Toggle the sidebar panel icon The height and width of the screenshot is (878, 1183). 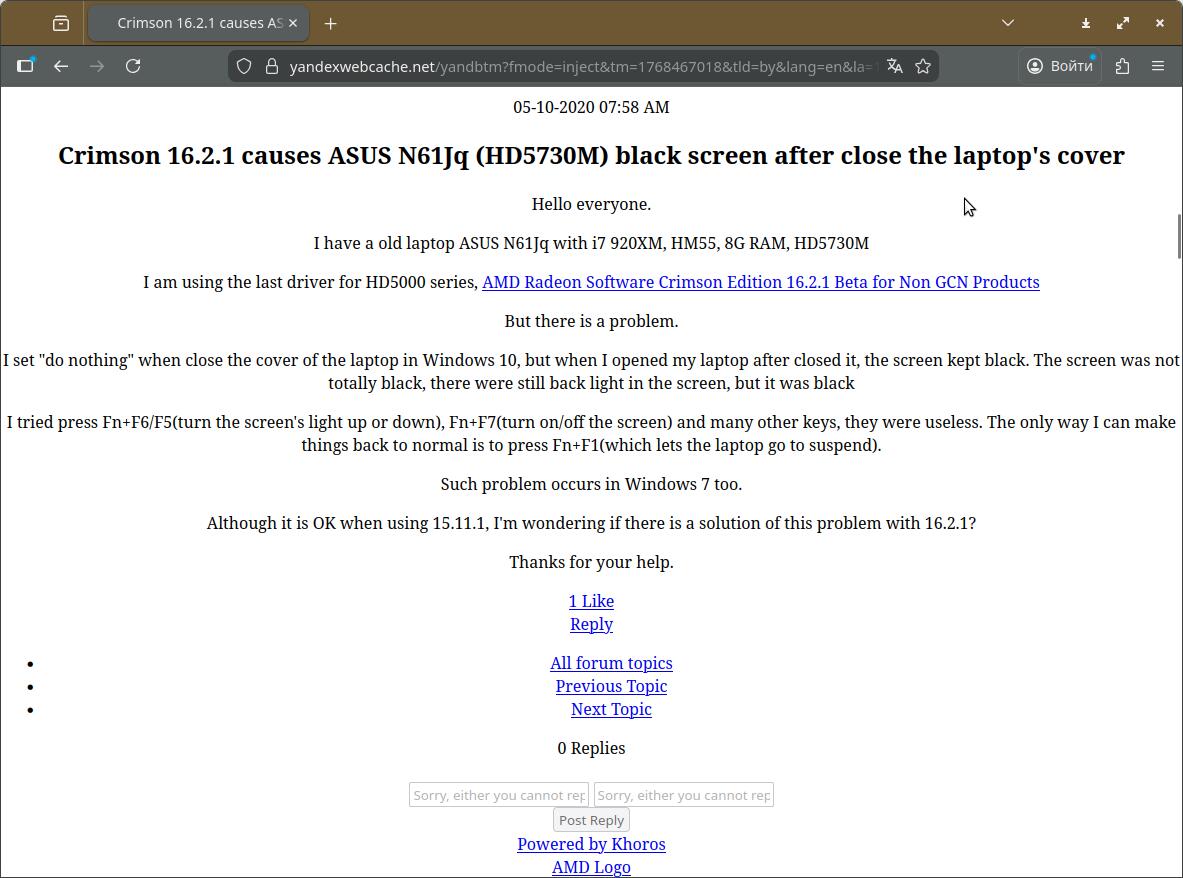point(25,66)
